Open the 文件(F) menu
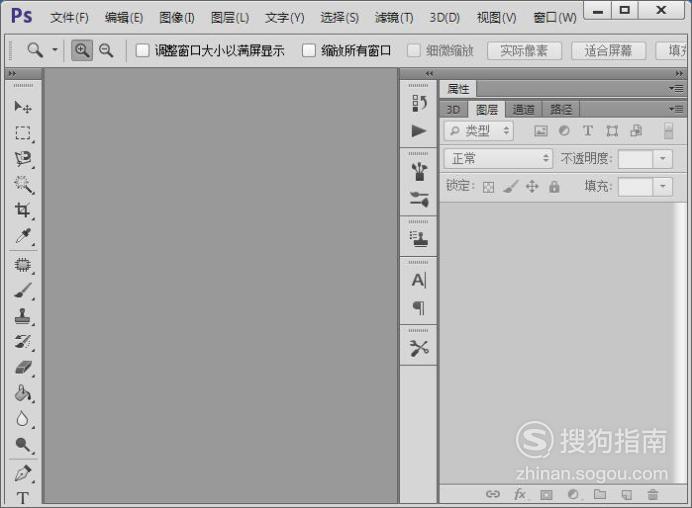Viewport: 692px width, 508px height. point(69,18)
